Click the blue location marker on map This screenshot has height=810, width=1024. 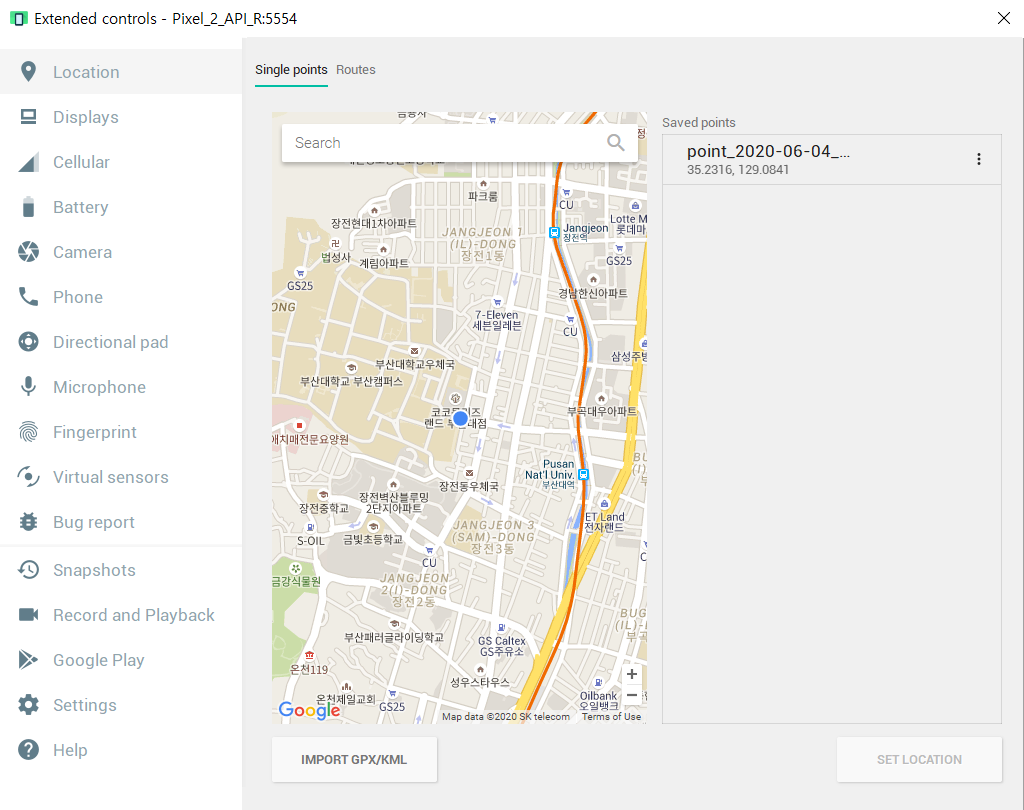click(460, 419)
